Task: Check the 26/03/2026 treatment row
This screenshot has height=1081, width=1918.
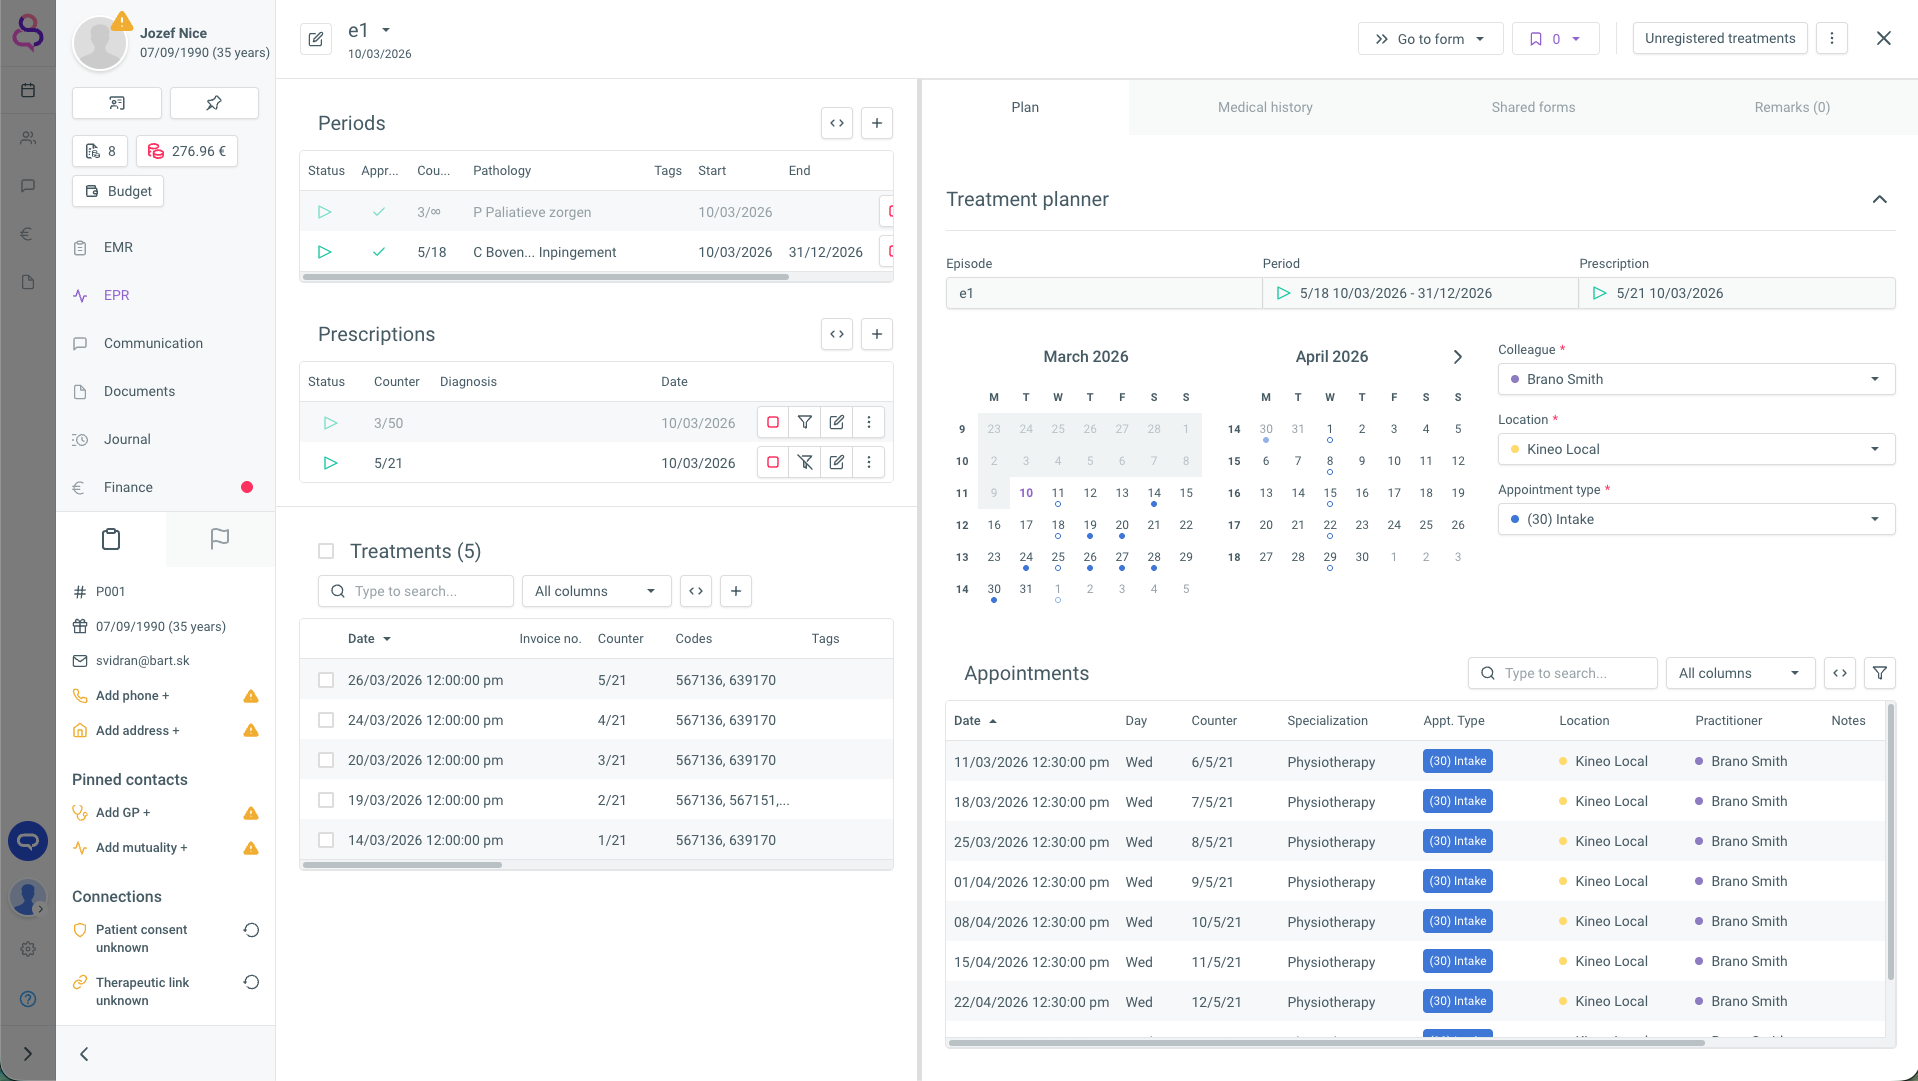Action: (x=326, y=680)
